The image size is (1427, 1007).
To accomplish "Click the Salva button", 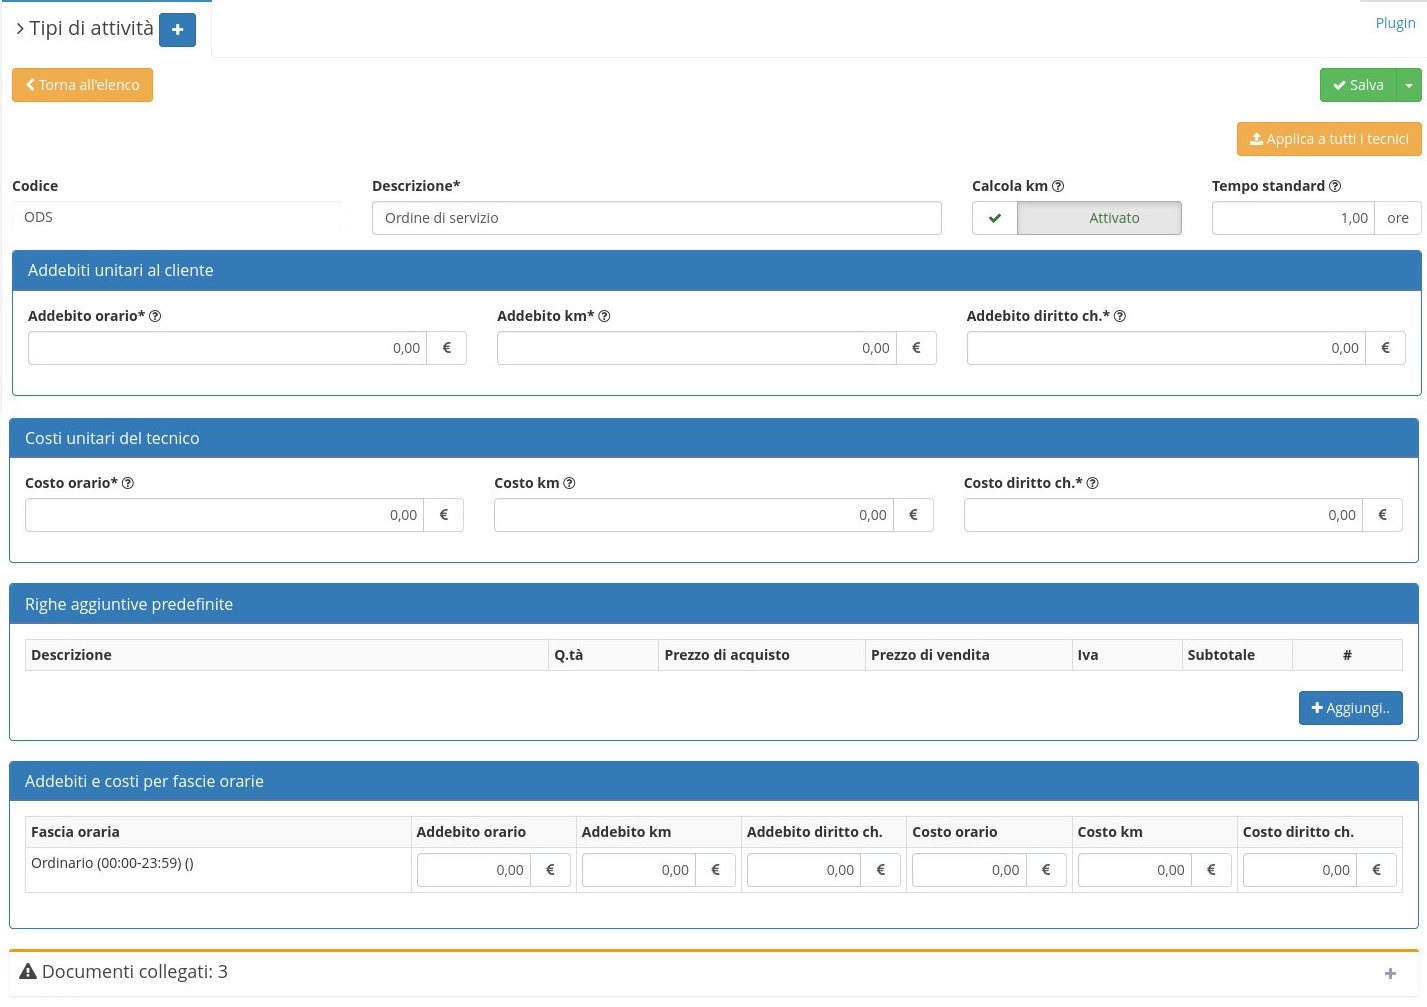I will [x=1358, y=85].
